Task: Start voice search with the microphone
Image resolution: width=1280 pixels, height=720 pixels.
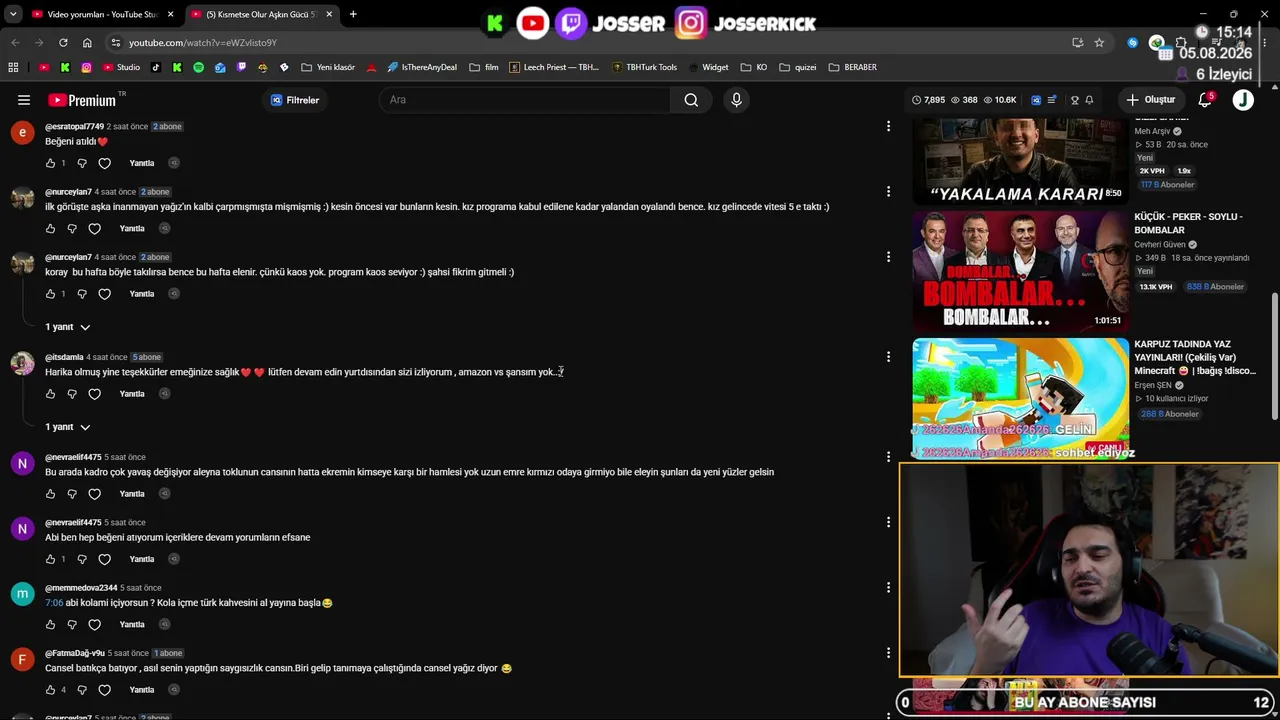Action: pos(737,100)
